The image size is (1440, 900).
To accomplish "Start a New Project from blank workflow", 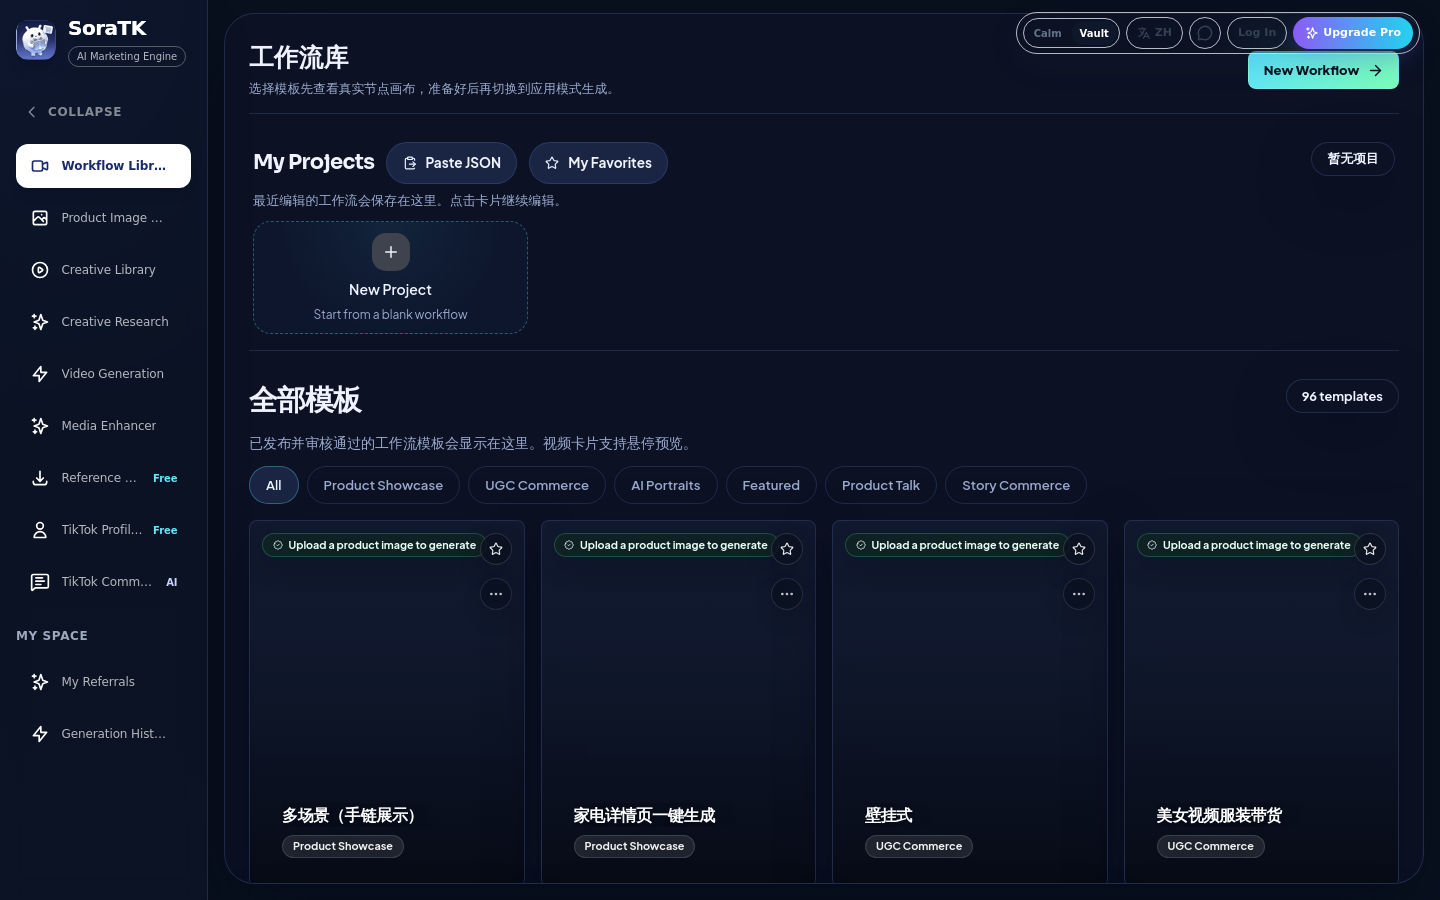I will (390, 277).
